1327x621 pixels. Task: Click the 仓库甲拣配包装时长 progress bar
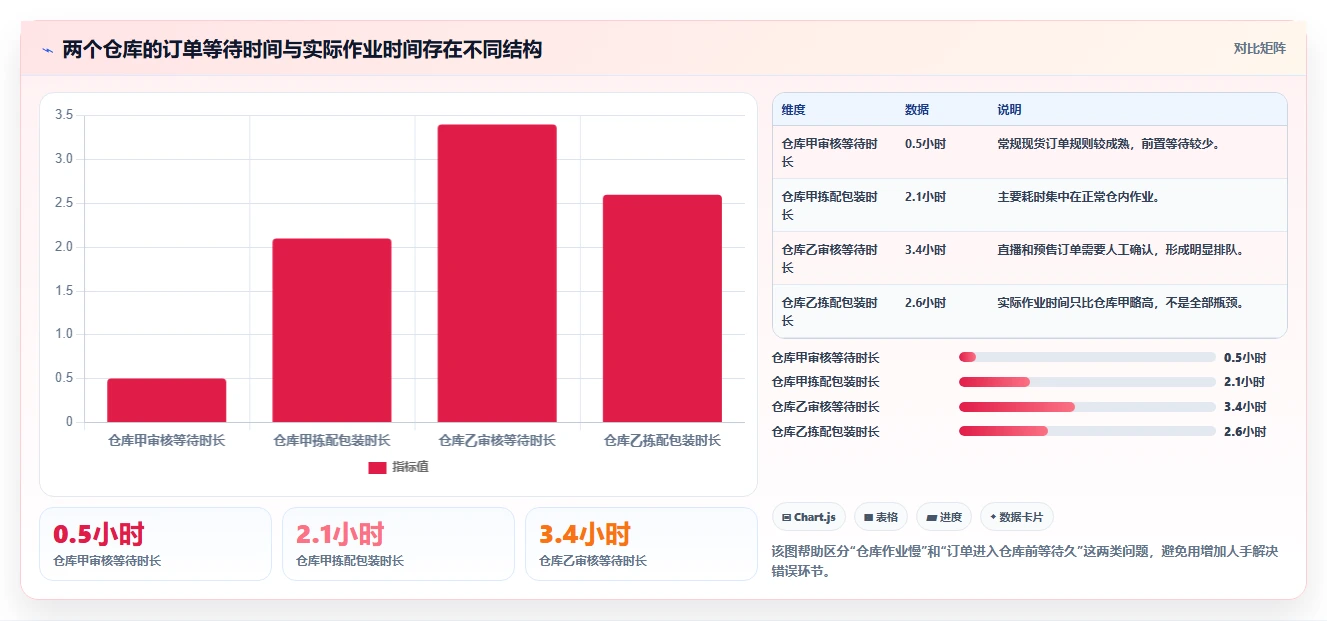[x=1087, y=382]
